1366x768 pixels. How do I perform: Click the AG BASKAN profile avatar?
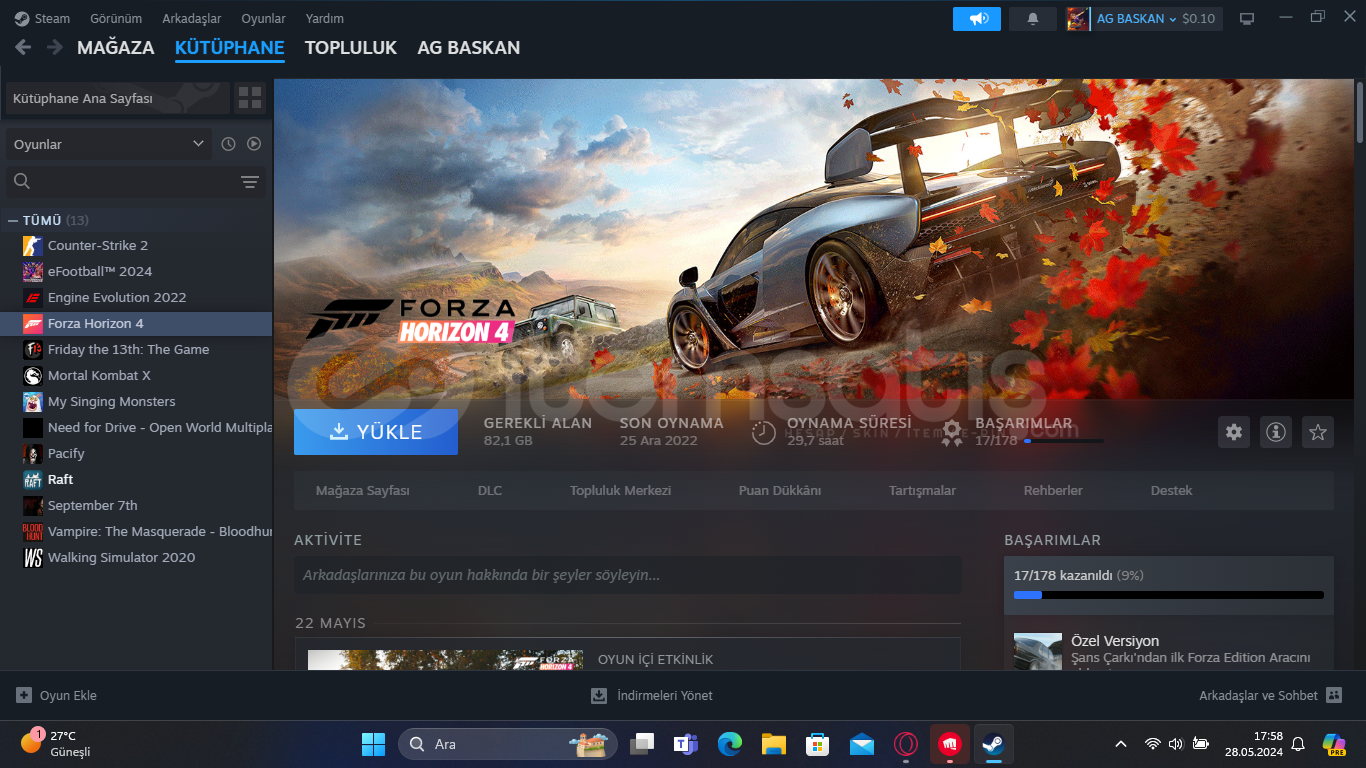pos(1078,19)
